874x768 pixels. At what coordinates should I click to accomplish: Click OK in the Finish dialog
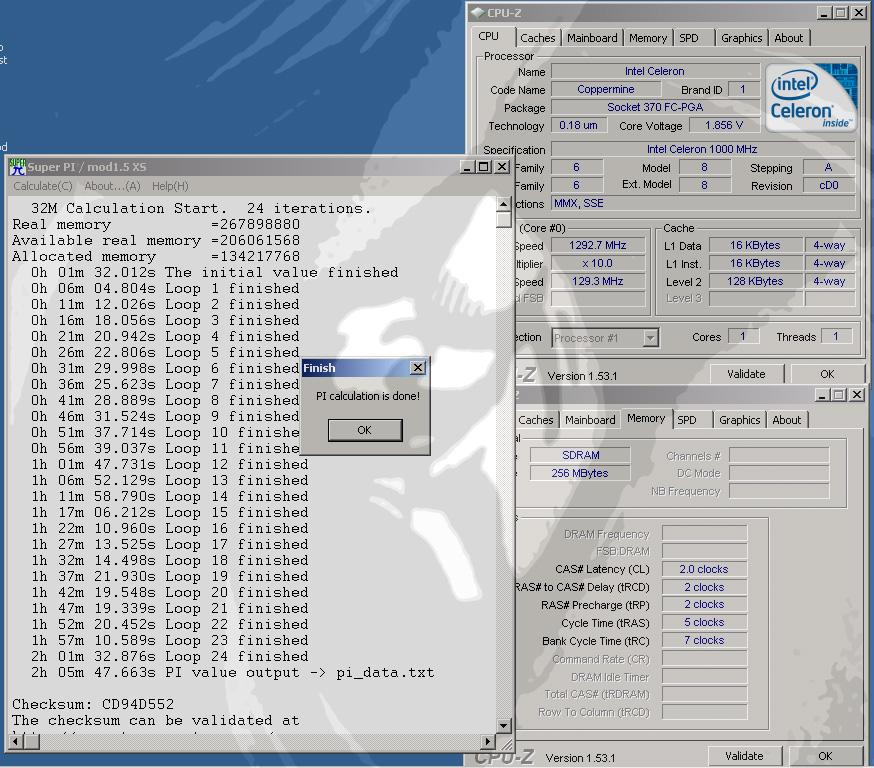click(365, 430)
